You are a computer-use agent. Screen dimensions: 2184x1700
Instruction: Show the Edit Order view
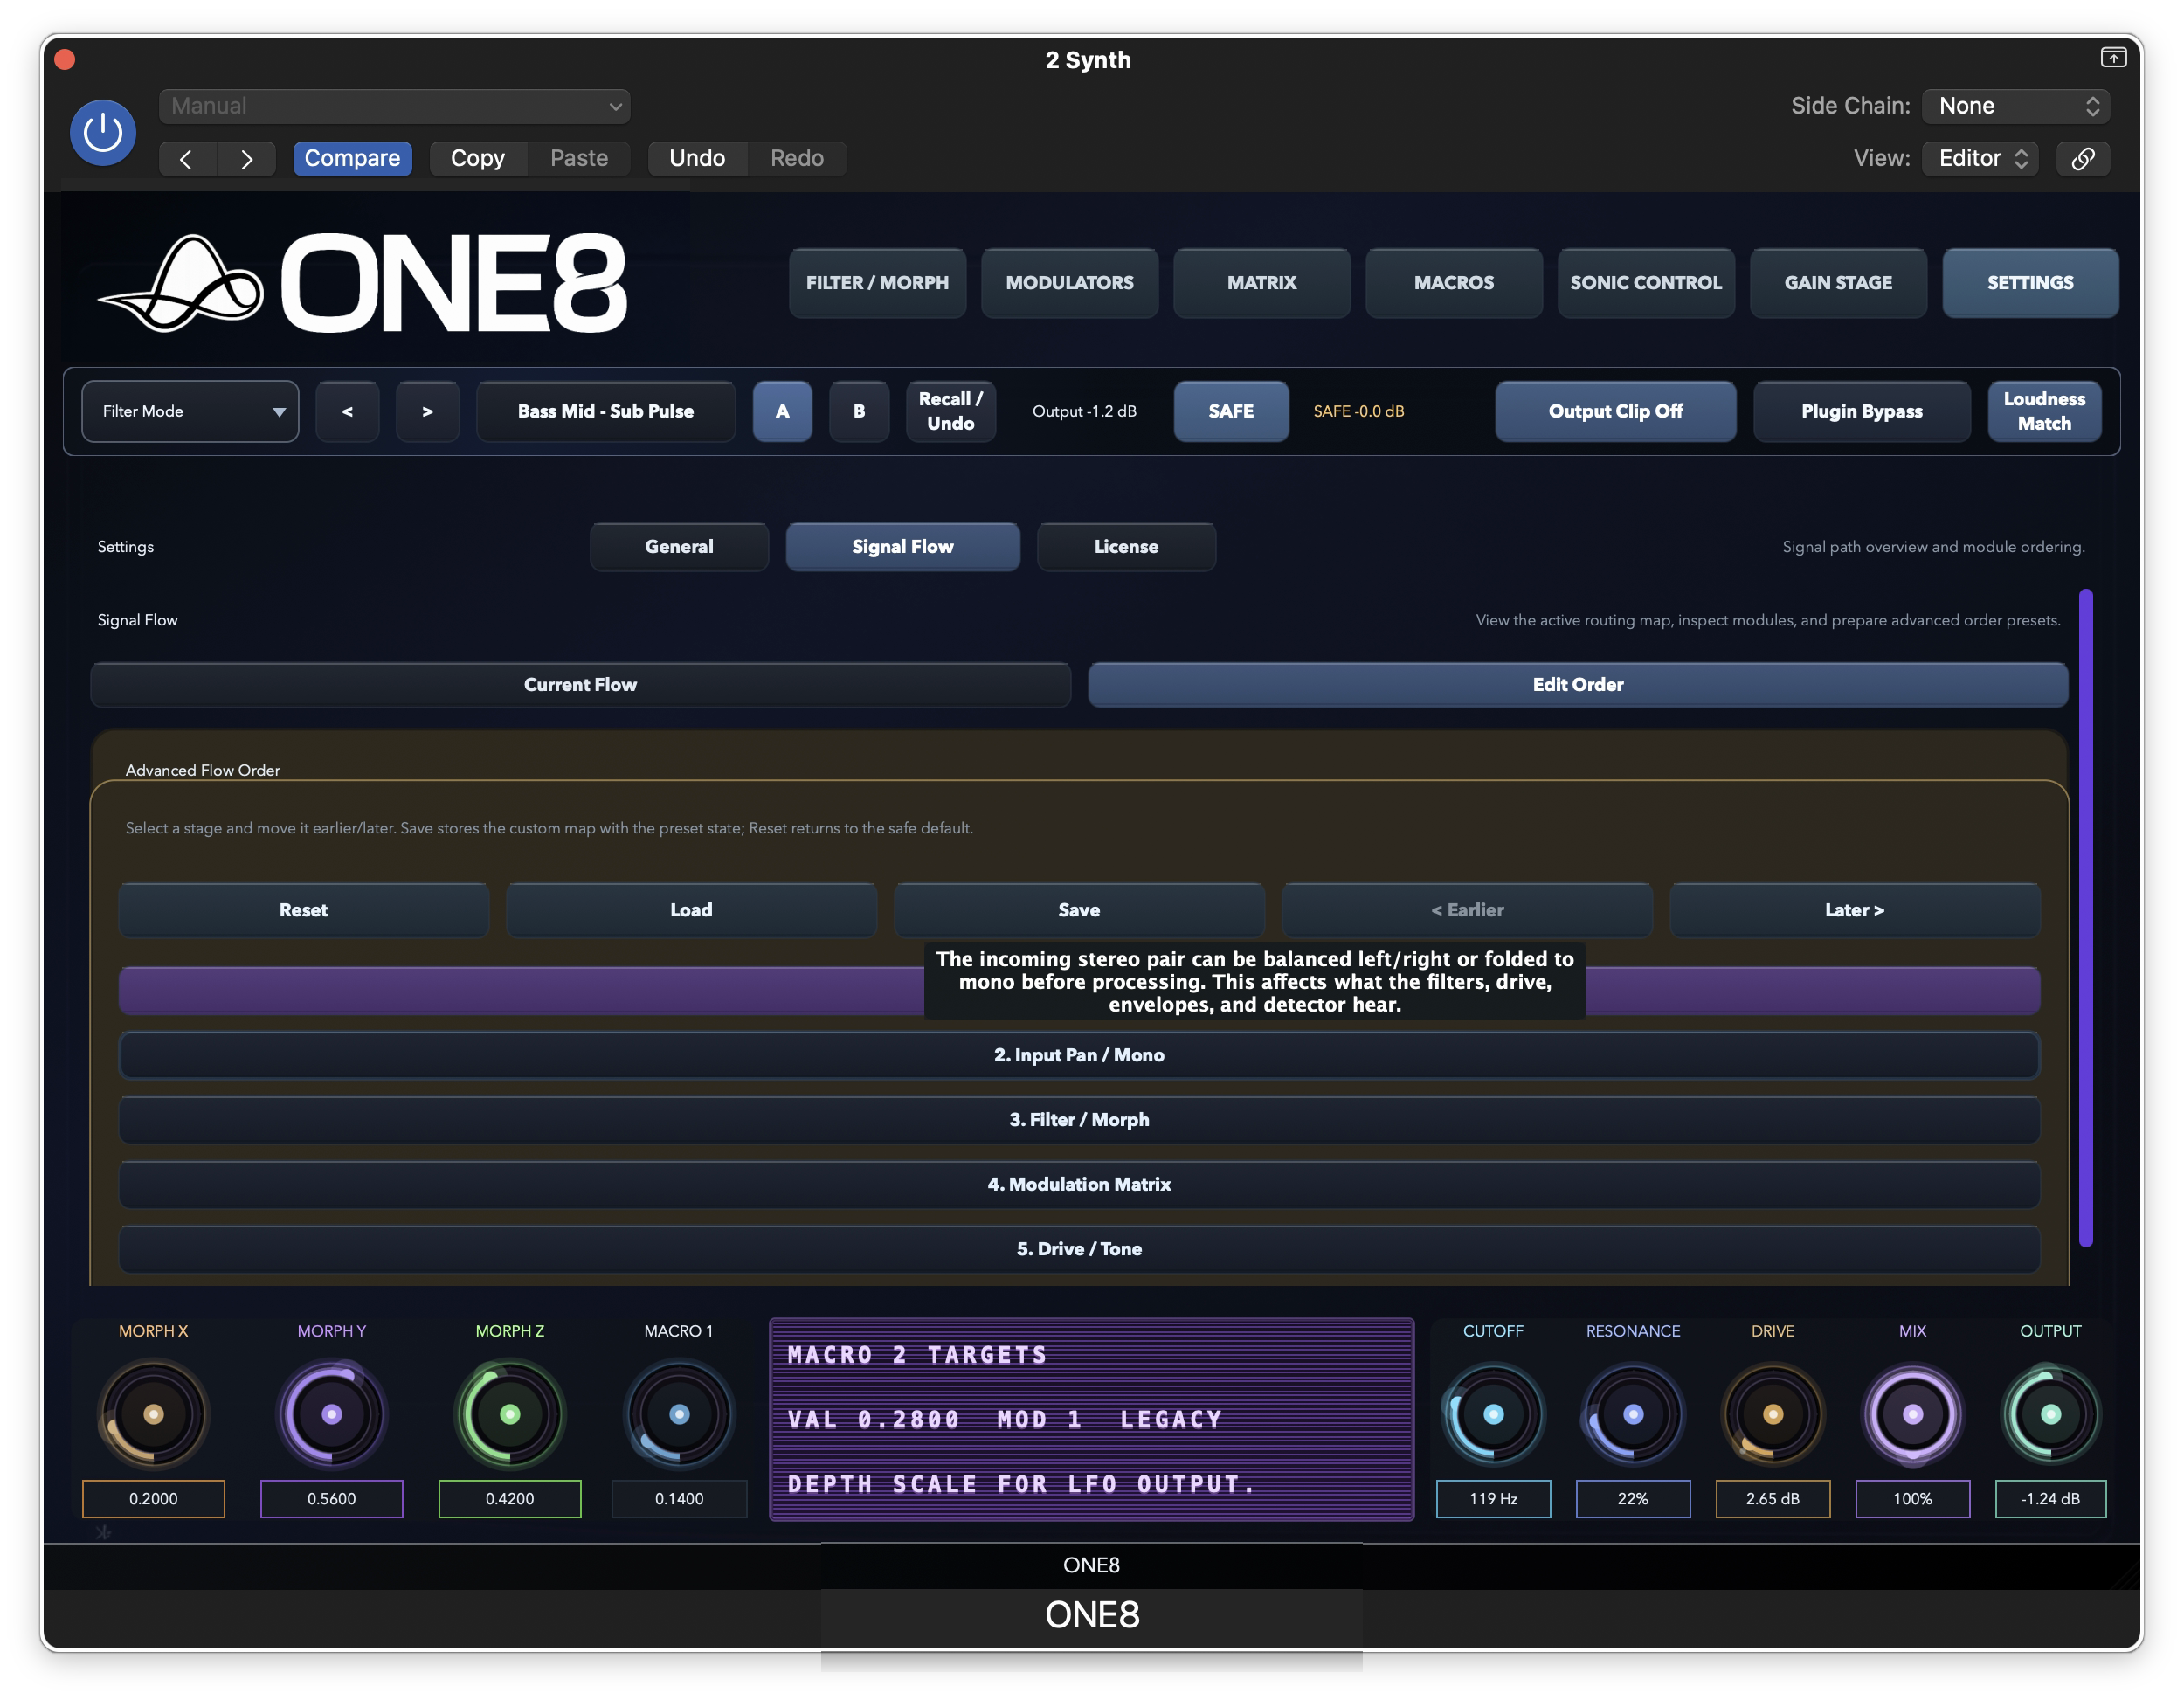1578,685
